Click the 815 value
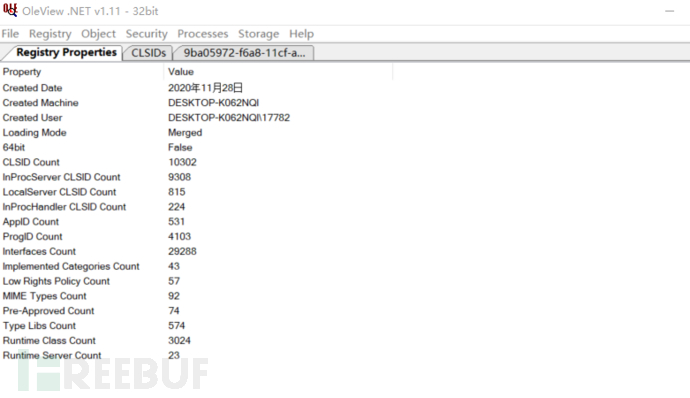The width and height of the screenshot is (690, 398). click(x=176, y=192)
